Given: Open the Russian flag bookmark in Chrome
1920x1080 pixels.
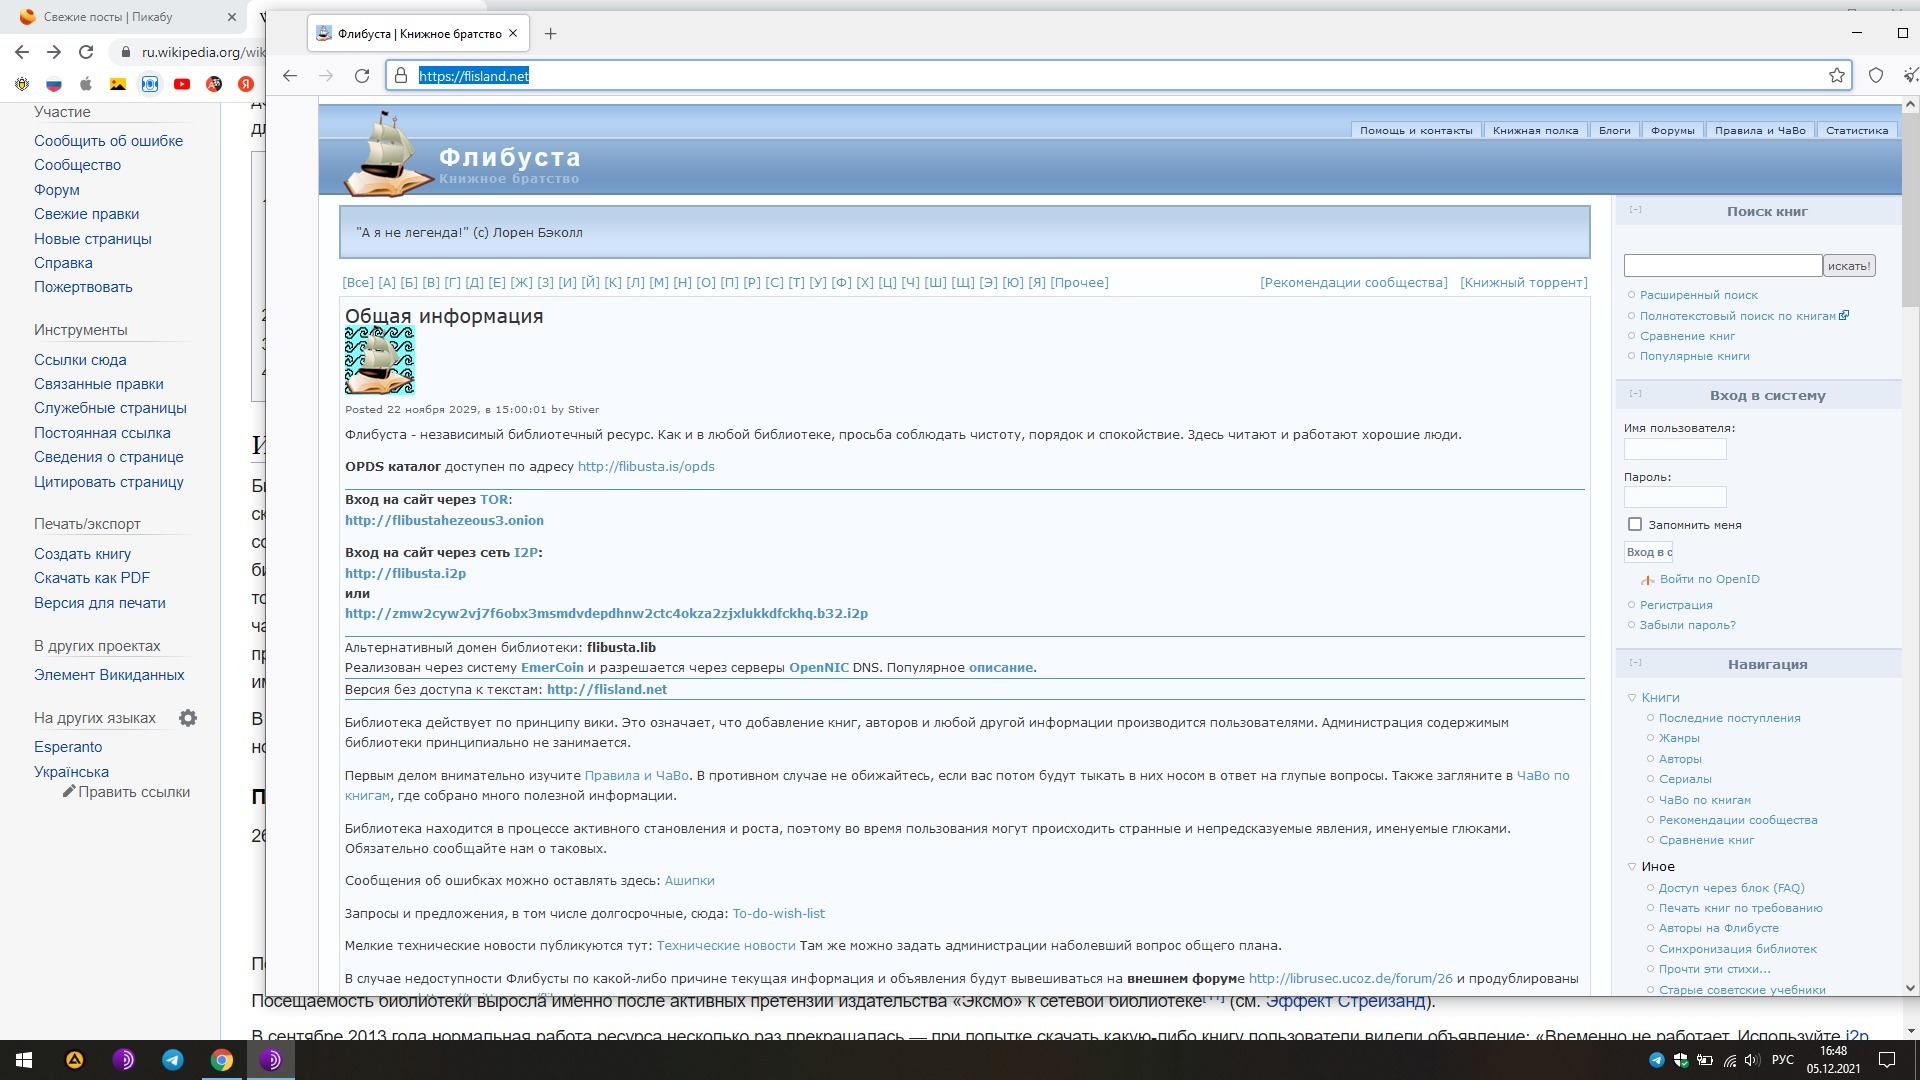Looking at the screenshot, I should coord(54,84).
